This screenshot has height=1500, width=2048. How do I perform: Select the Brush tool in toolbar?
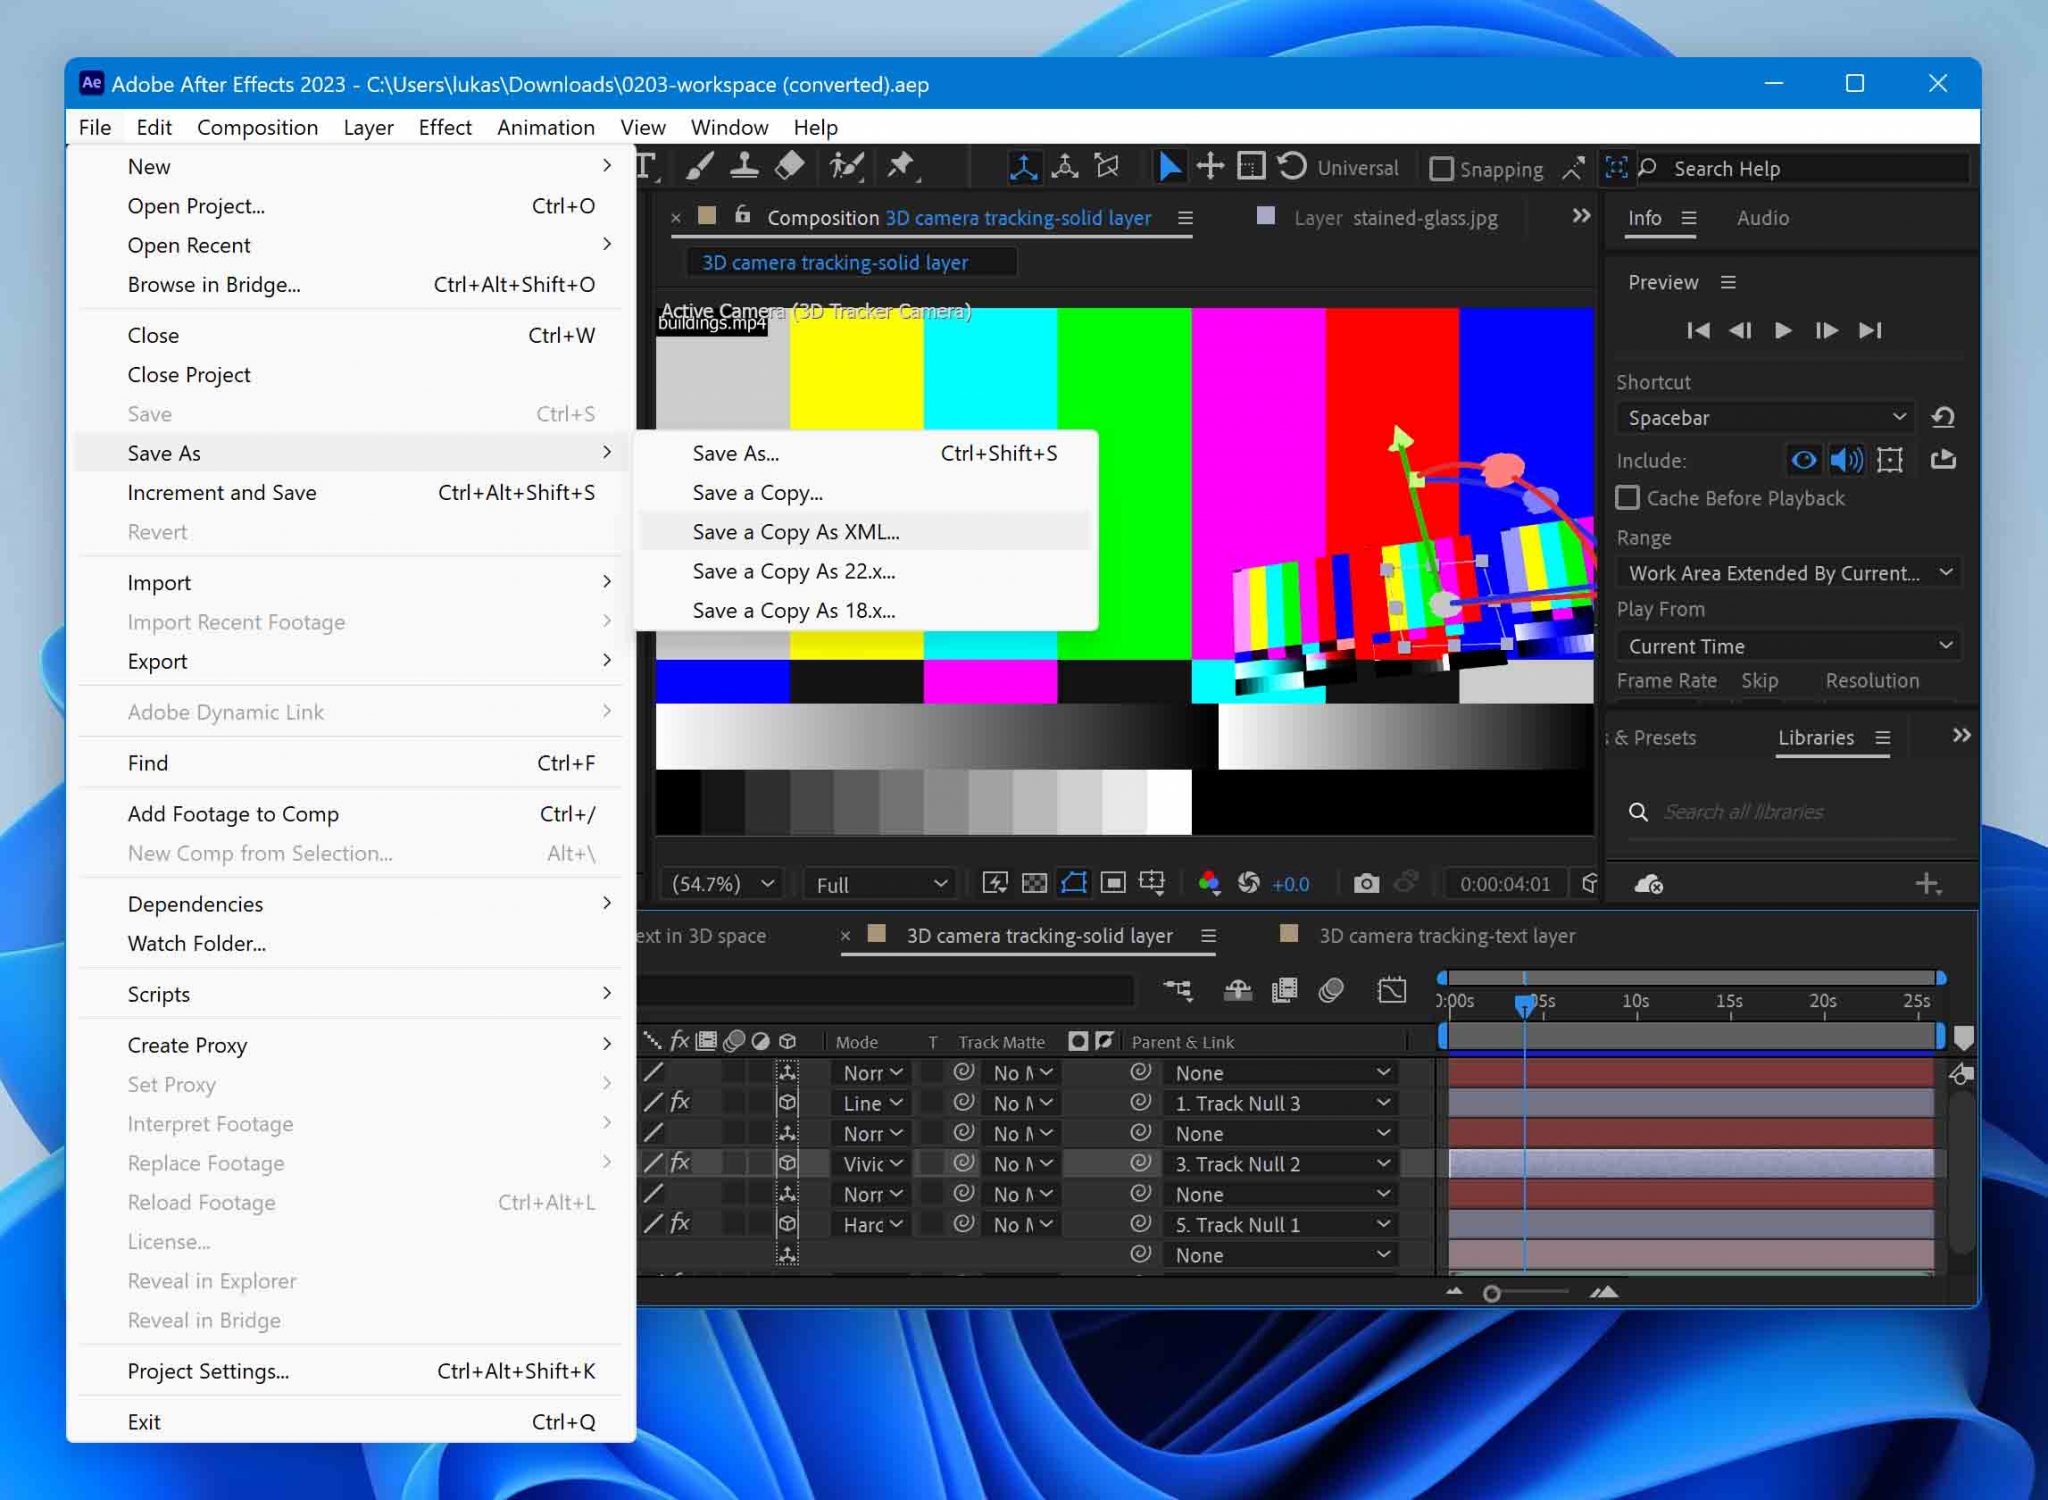pyautogui.click(x=699, y=166)
